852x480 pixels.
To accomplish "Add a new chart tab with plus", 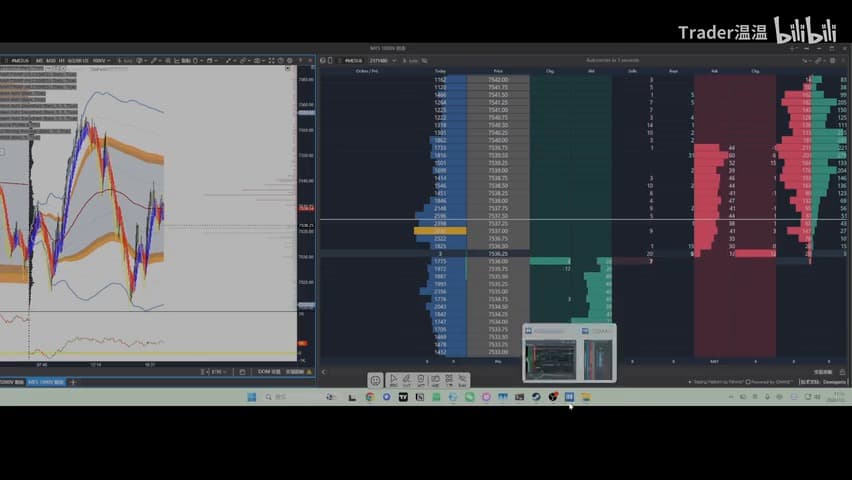I will [73, 382].
